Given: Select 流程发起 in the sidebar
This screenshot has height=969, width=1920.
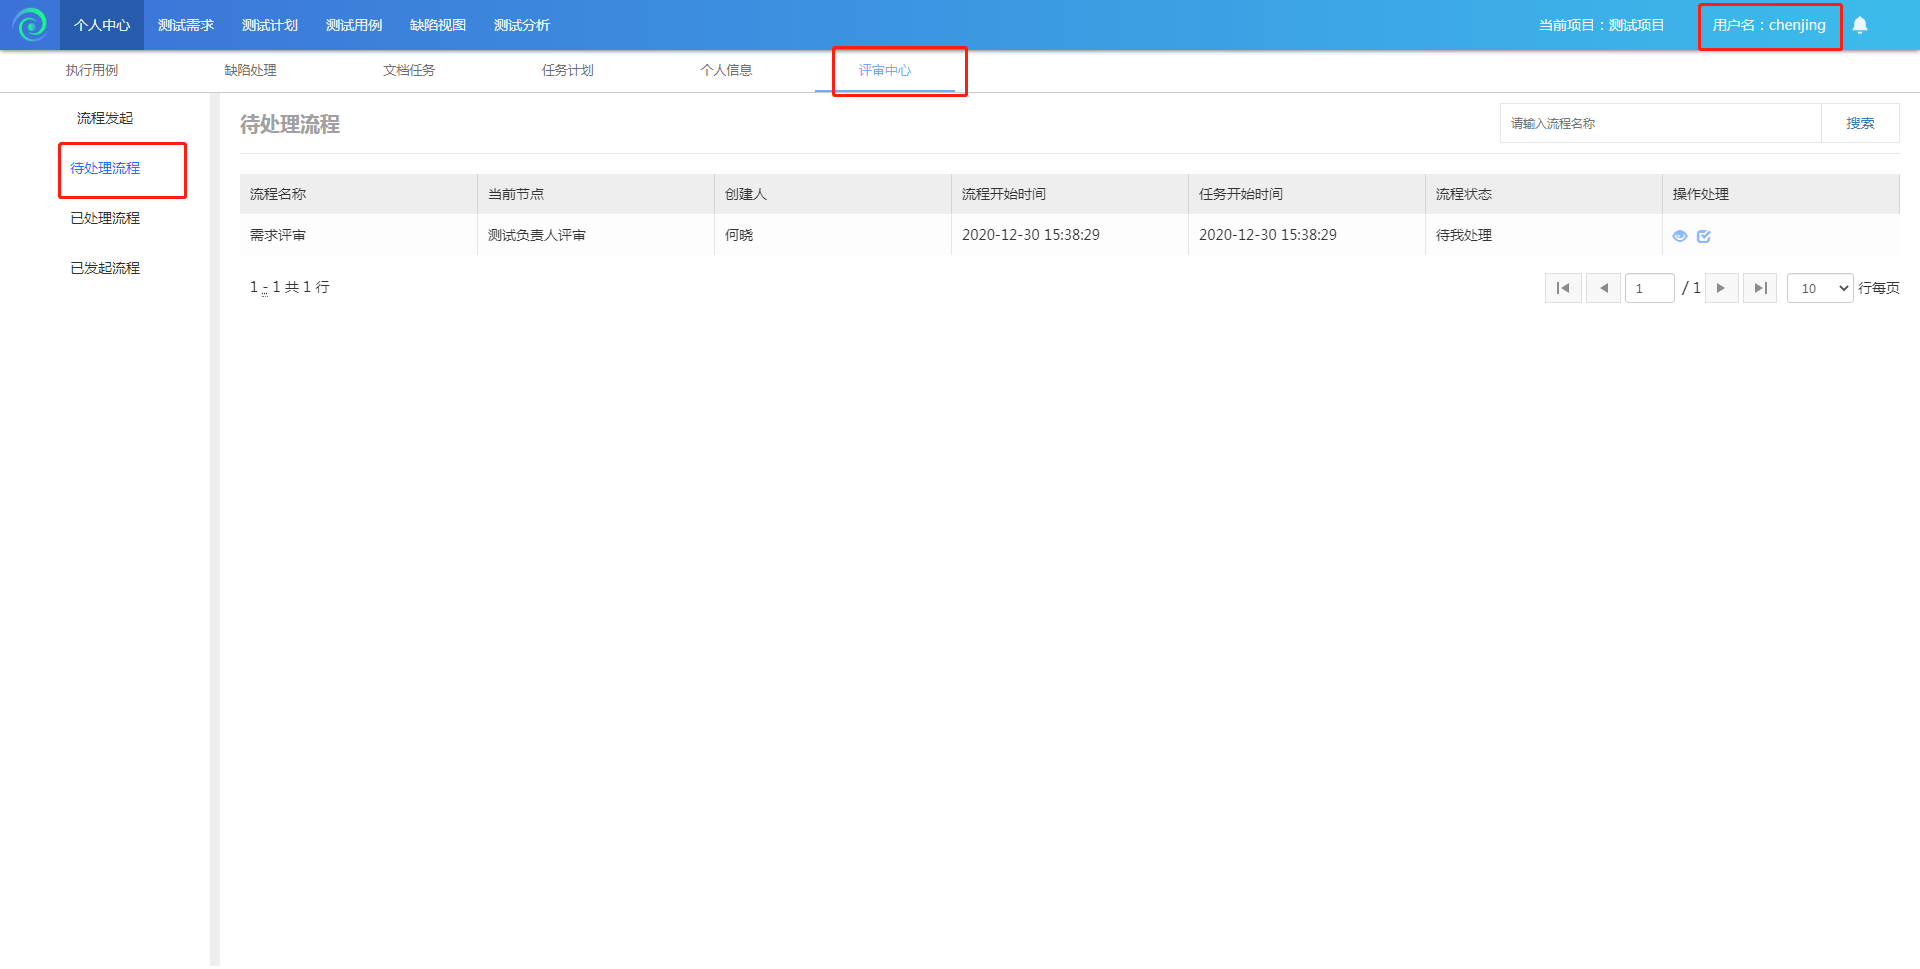Looking at the screenshot, I should (x=105, y=118).
